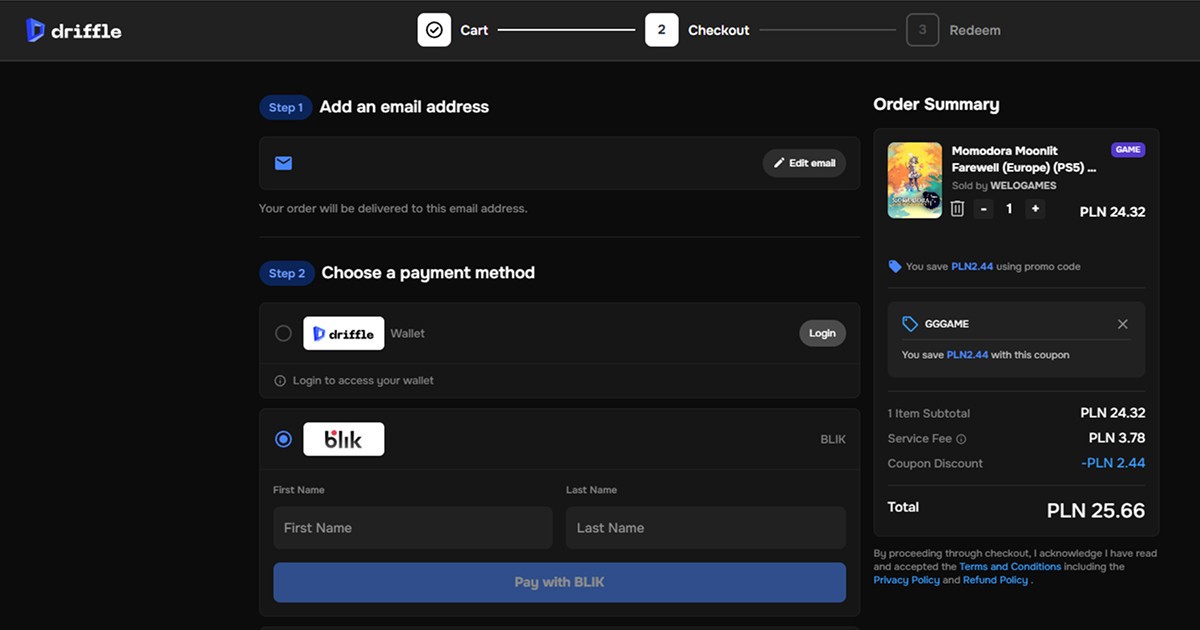1200x630 pixels.
Task: Click the info icon beside wallet login note
Action: click(280, 381)
